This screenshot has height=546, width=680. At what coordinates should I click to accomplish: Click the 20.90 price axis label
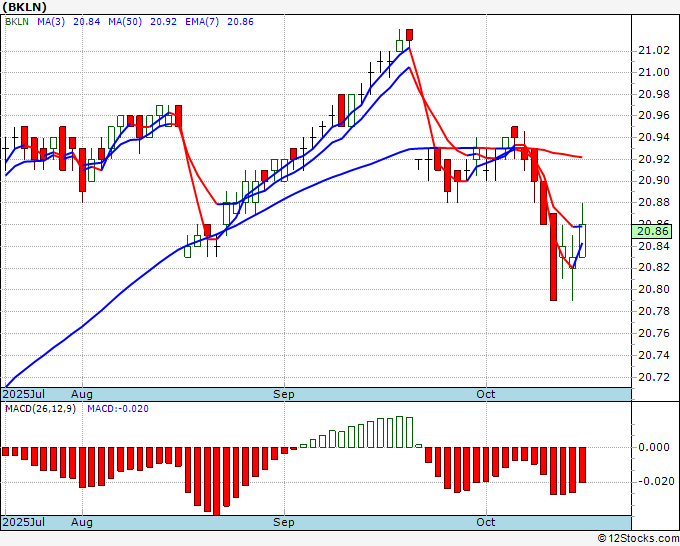click(654, 181)
